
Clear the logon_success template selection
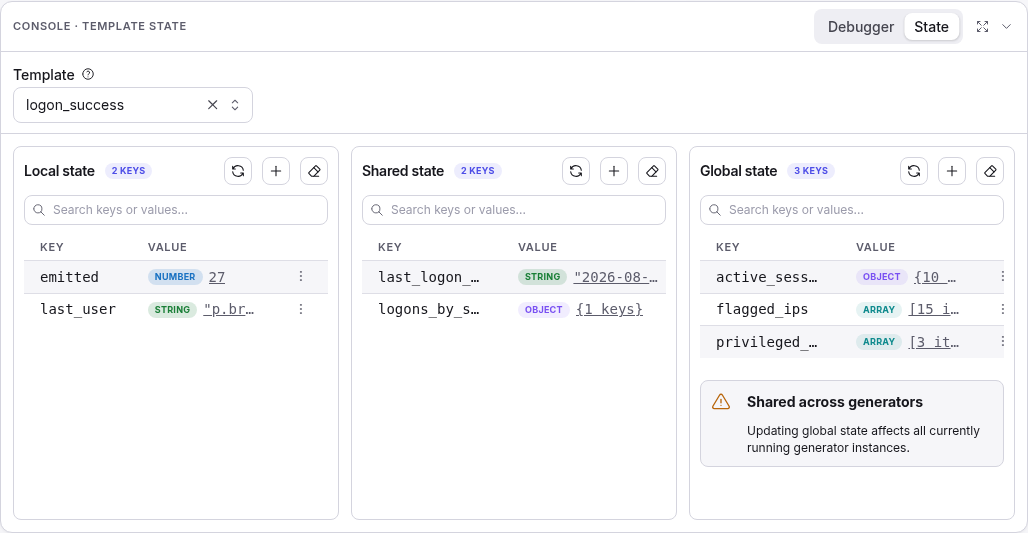pyautogui.click(x=212, y=105)
